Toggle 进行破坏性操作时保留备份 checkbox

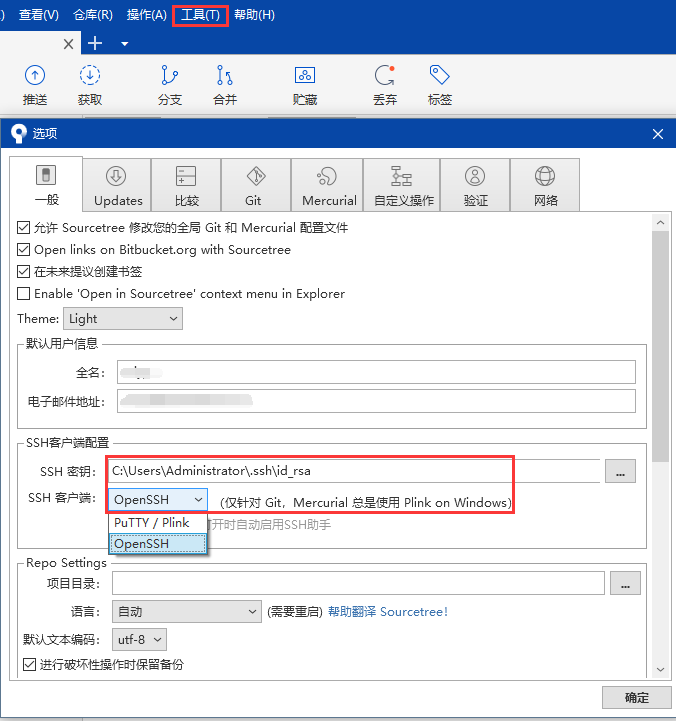coord(29,664)
